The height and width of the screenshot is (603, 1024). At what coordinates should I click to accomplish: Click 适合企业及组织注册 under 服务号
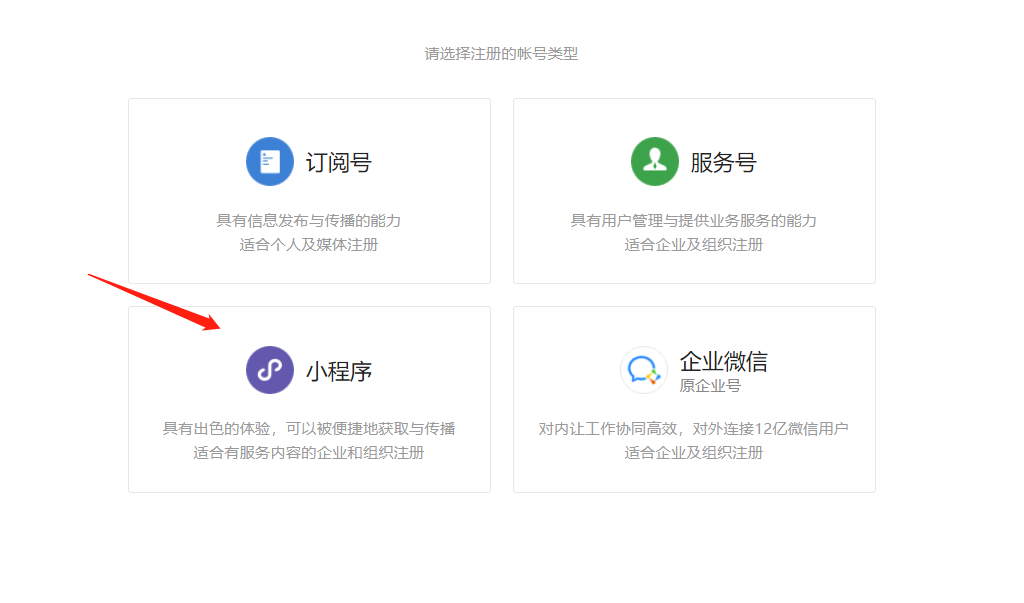[x=694, y=245]
